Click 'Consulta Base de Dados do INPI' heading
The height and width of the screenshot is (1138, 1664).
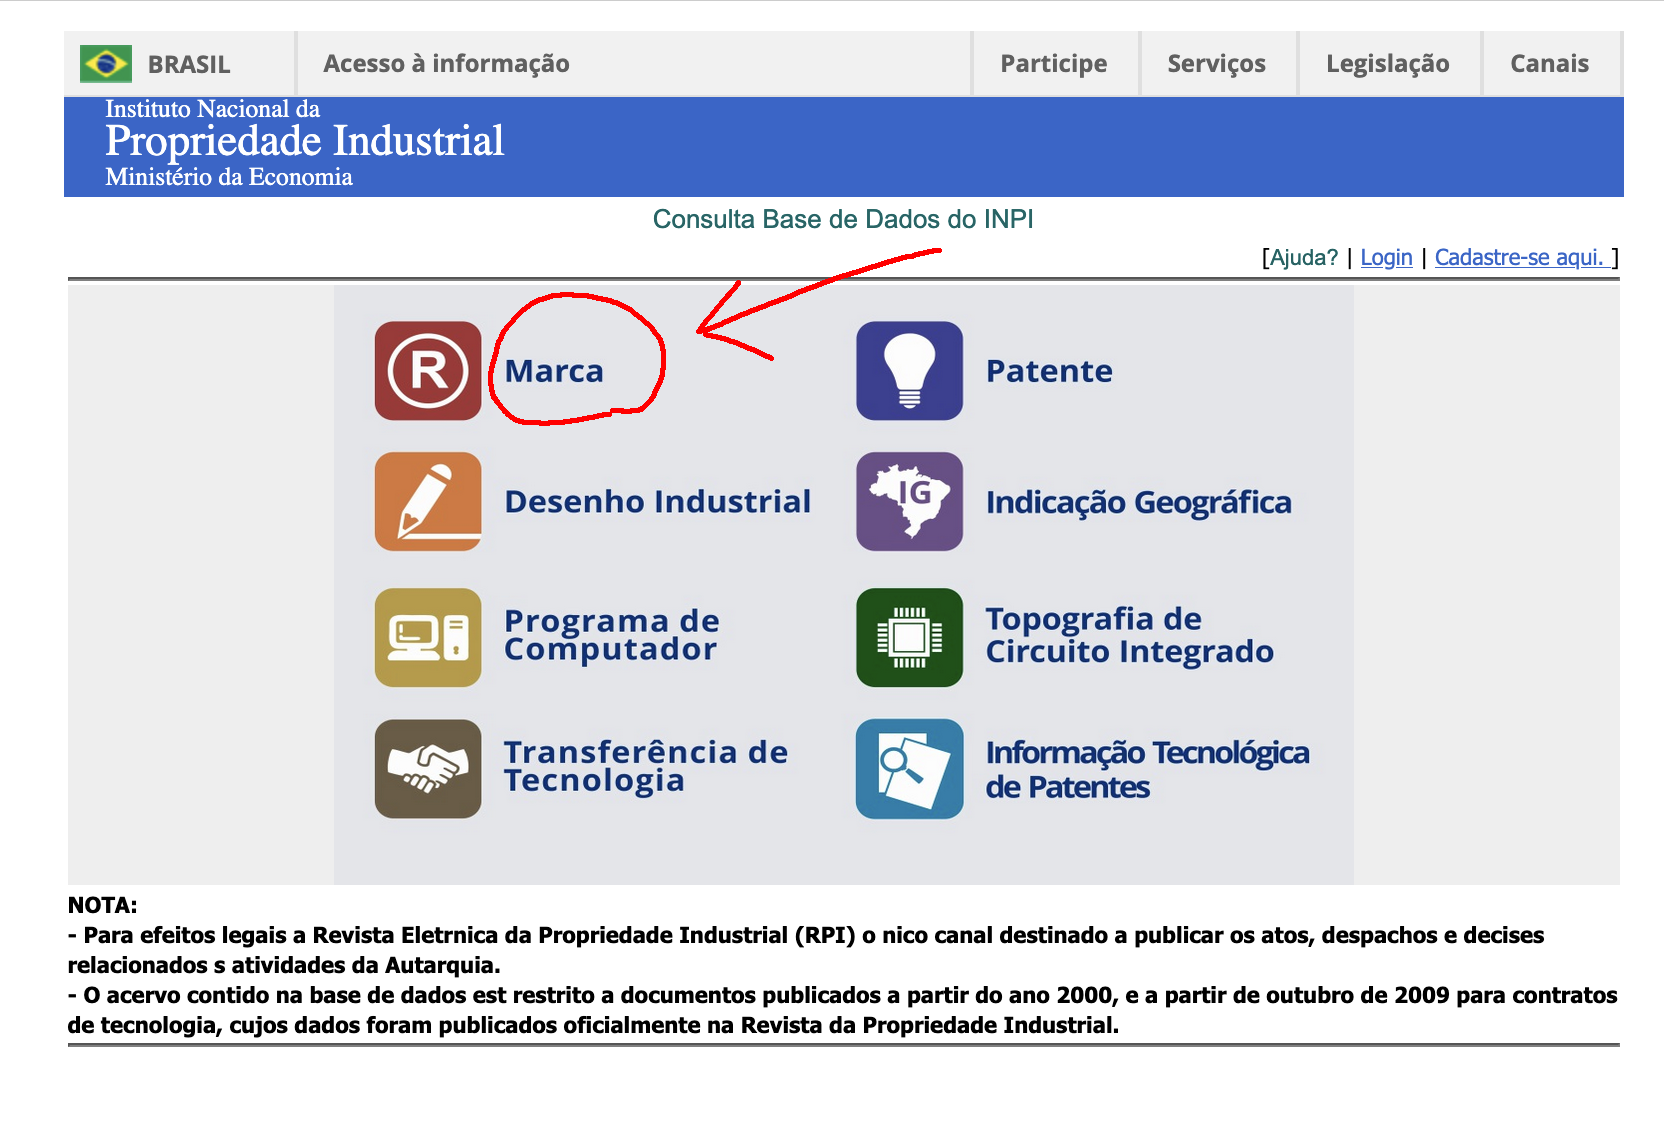843,219
